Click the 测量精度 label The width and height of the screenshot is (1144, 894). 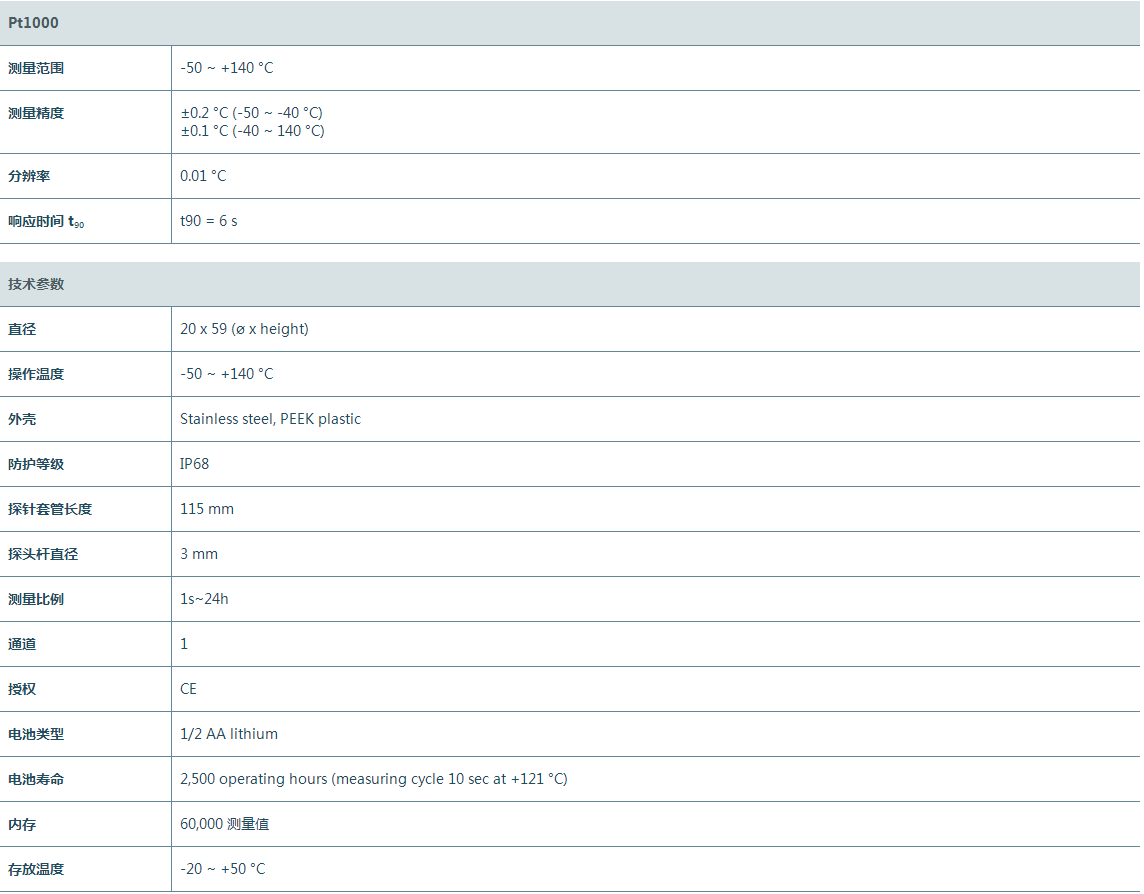(x=36, y=113)
